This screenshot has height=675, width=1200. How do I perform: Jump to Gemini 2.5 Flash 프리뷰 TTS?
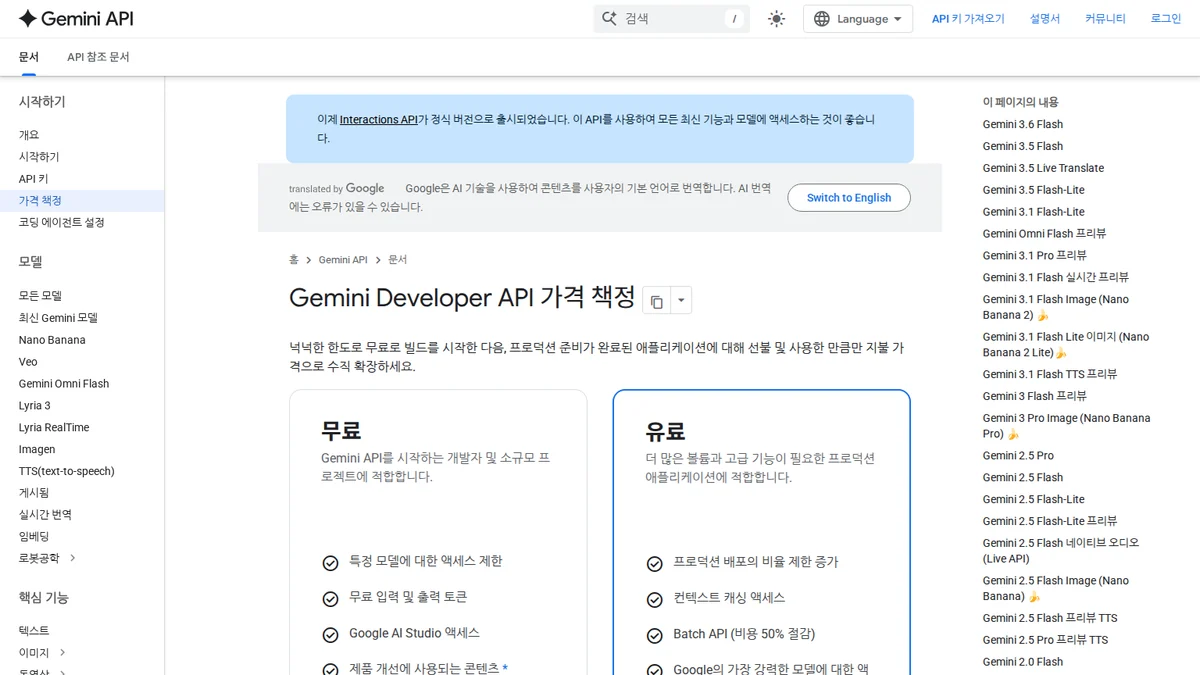click(1050, 619)
